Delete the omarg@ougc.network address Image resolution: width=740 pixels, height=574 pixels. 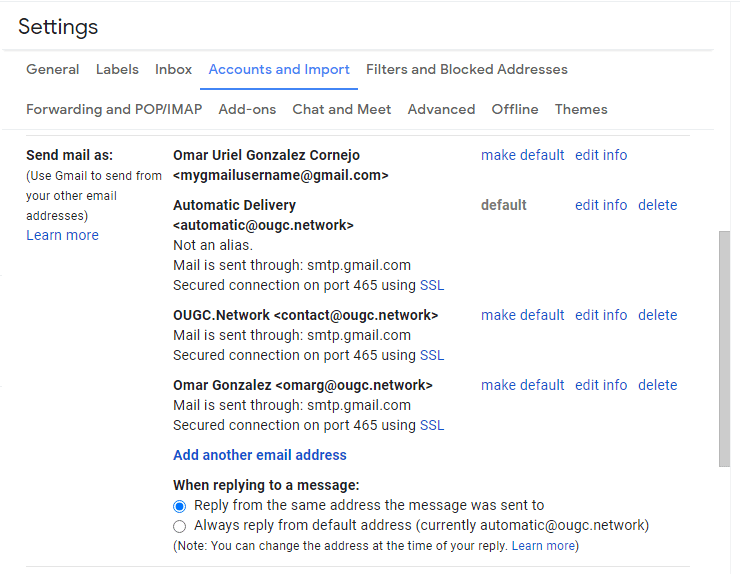[x=657, y=385]
